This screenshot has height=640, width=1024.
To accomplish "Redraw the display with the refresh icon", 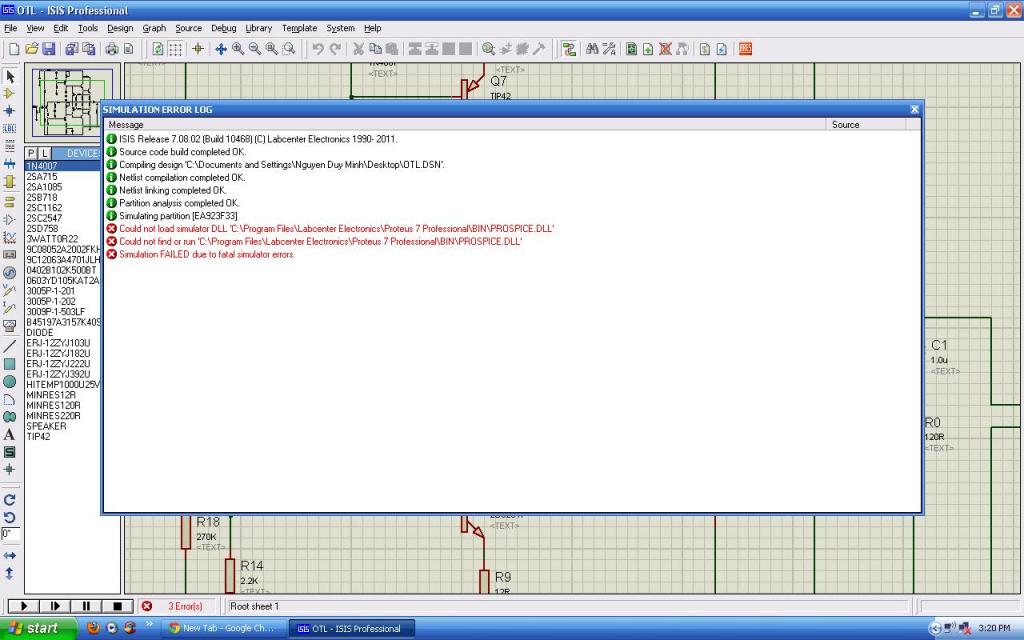I will pos(157,49).
